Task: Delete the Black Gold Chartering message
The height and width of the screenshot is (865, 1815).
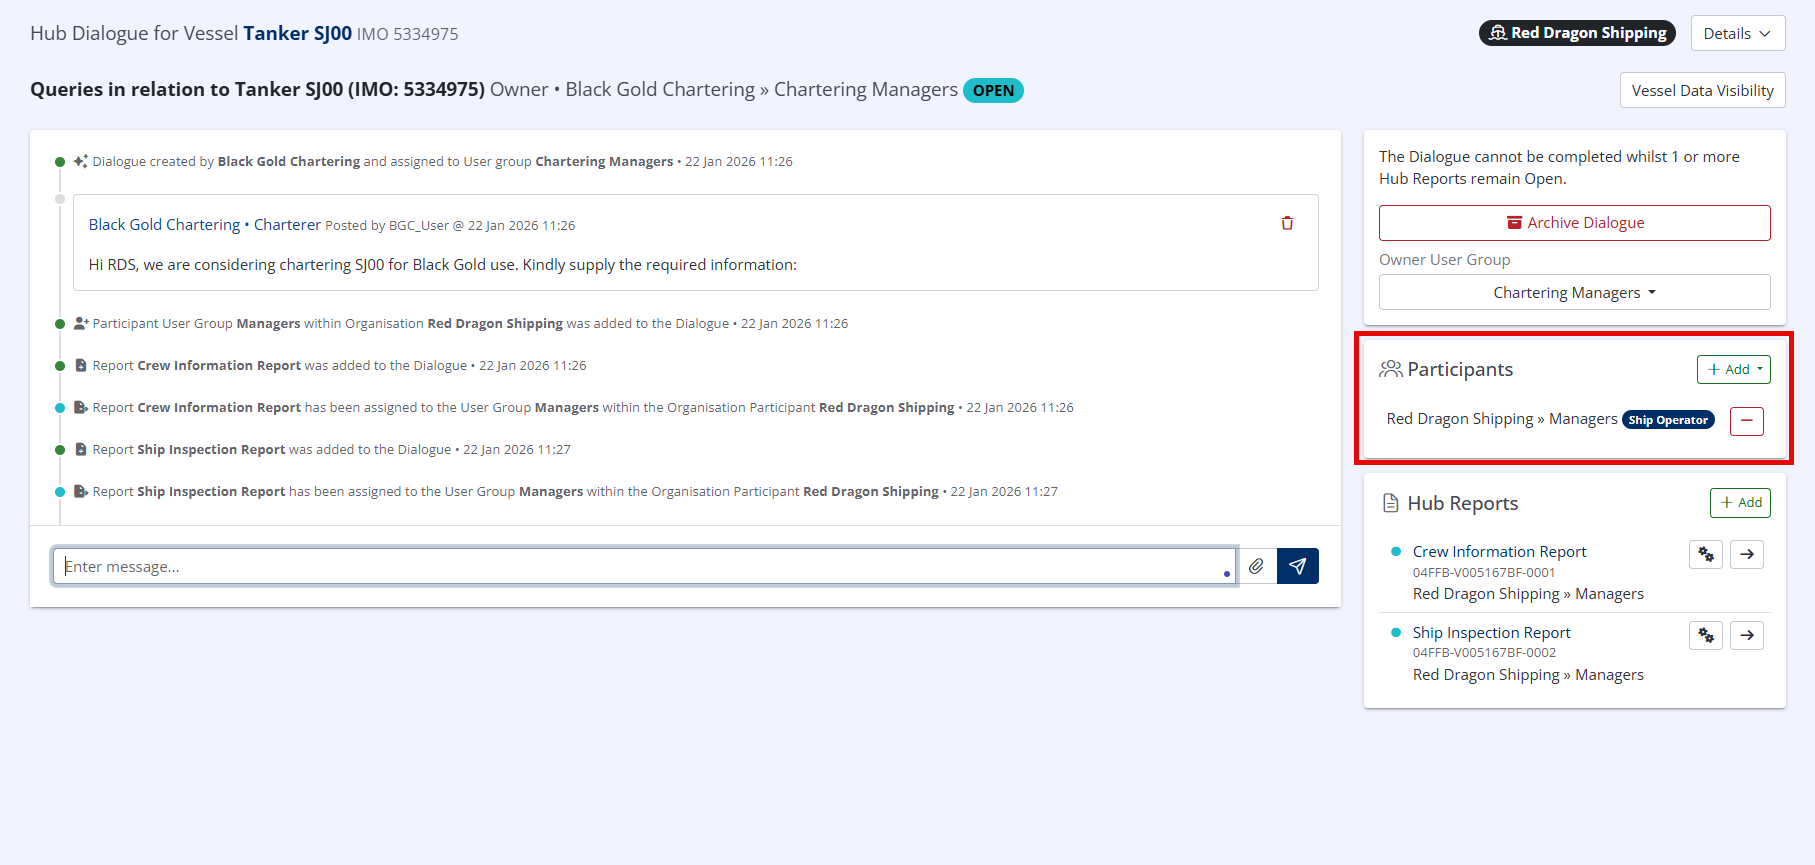Action: [x=1287, y=223]
